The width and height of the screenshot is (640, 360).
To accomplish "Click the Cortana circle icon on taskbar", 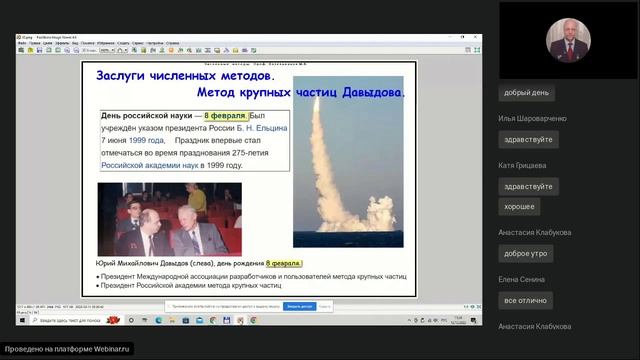I will coord(131,320).
